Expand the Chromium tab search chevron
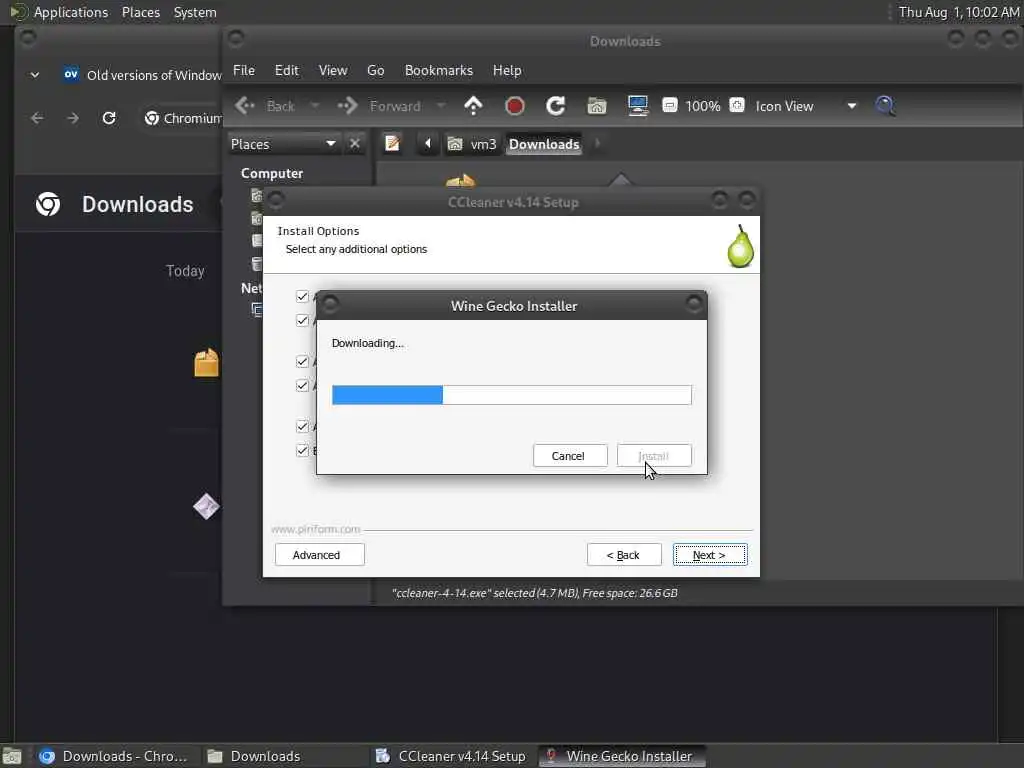 point(35,75)
